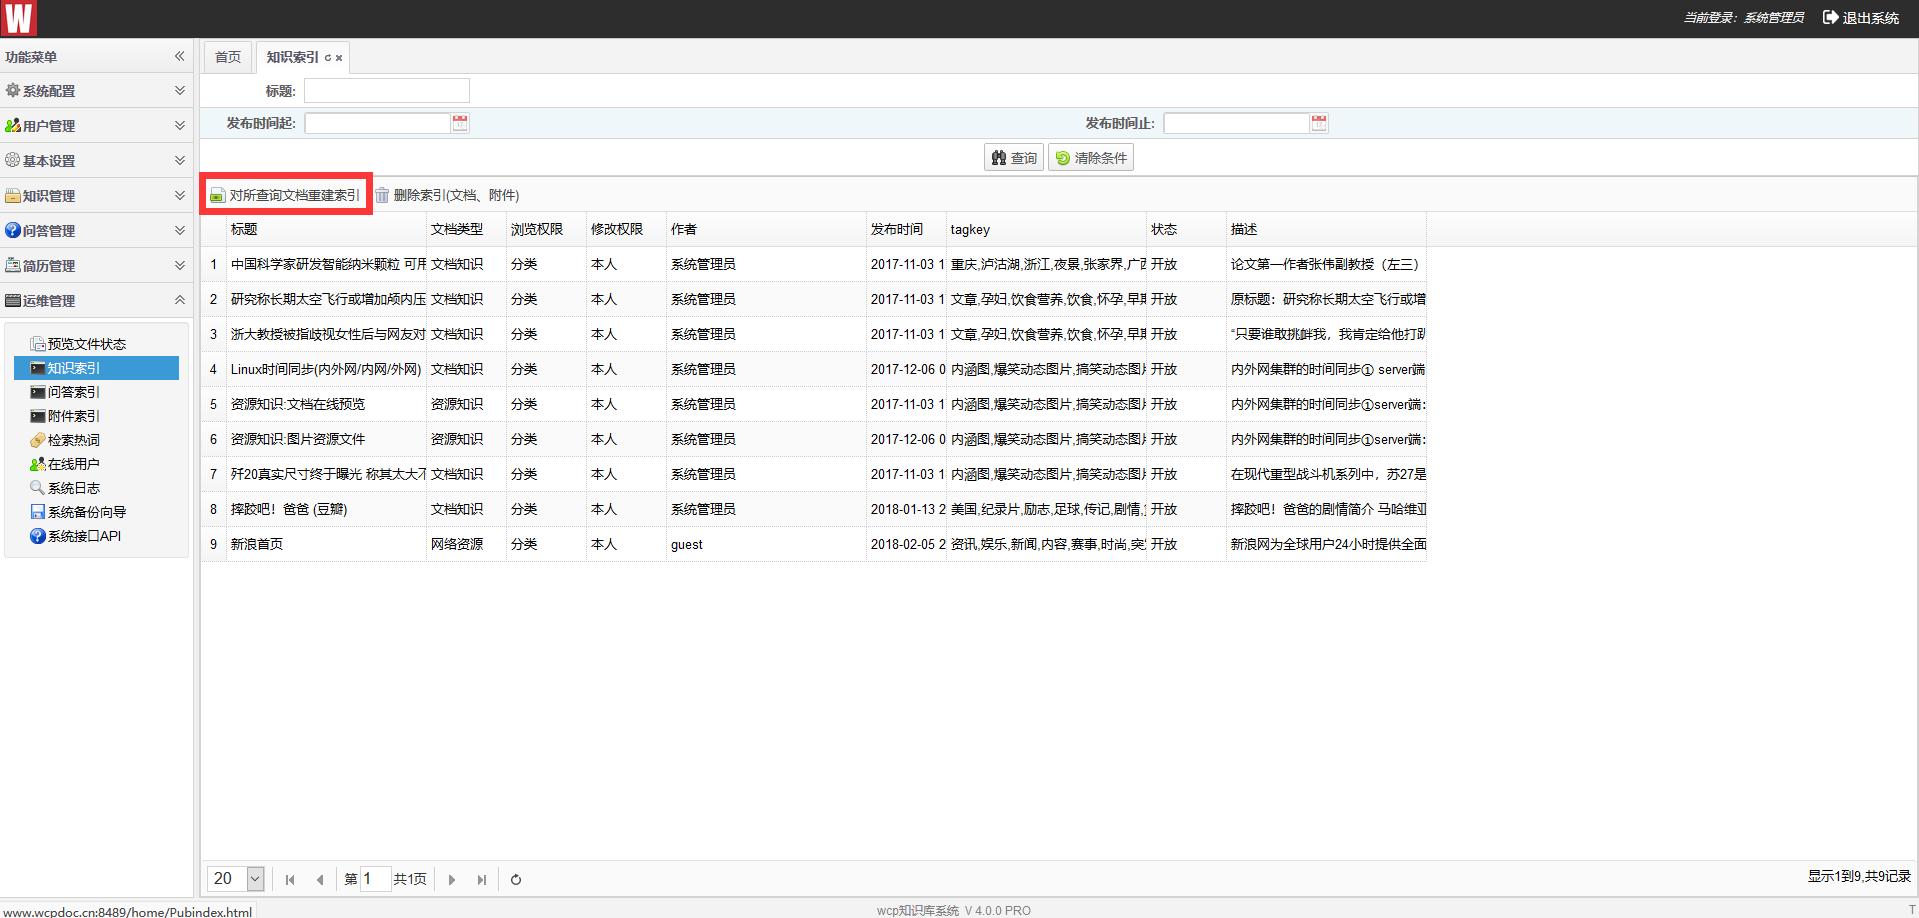Sort by 标题 column header
Image resolution: width=1919 pixels, height=918 pixels.
(x=326, y=229)
